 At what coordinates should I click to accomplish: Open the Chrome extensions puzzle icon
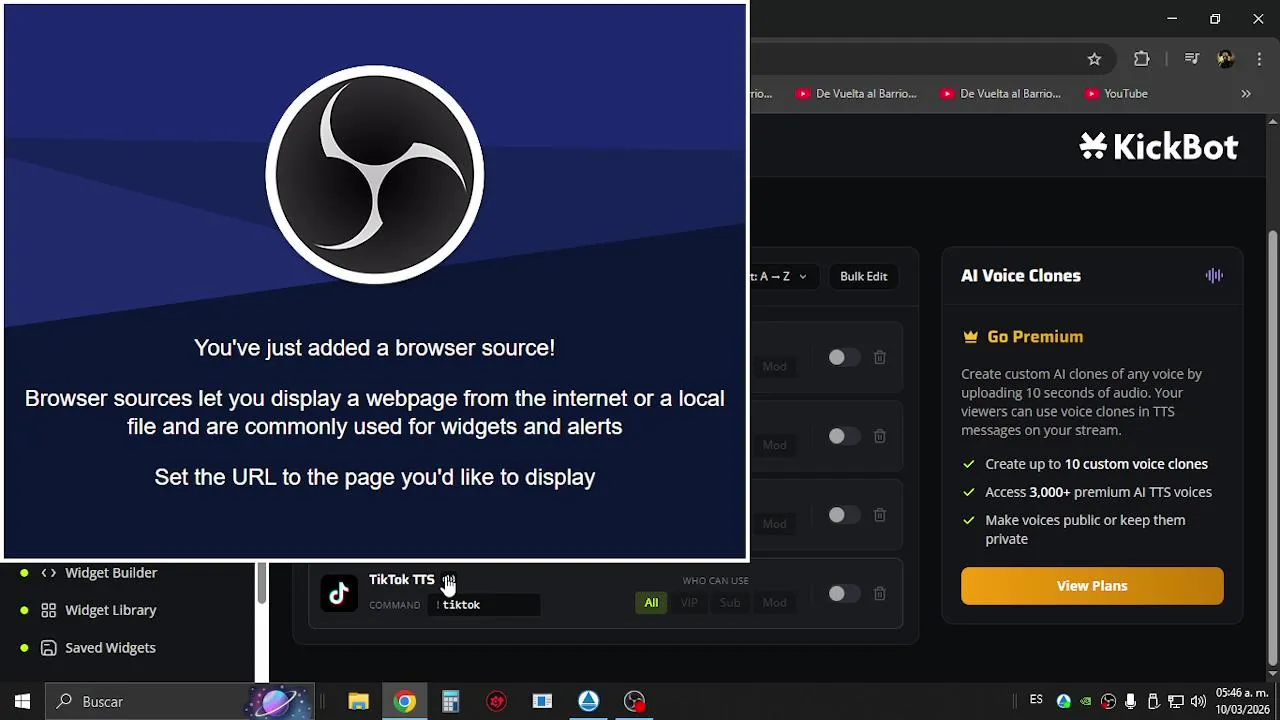click(1141, 59)
